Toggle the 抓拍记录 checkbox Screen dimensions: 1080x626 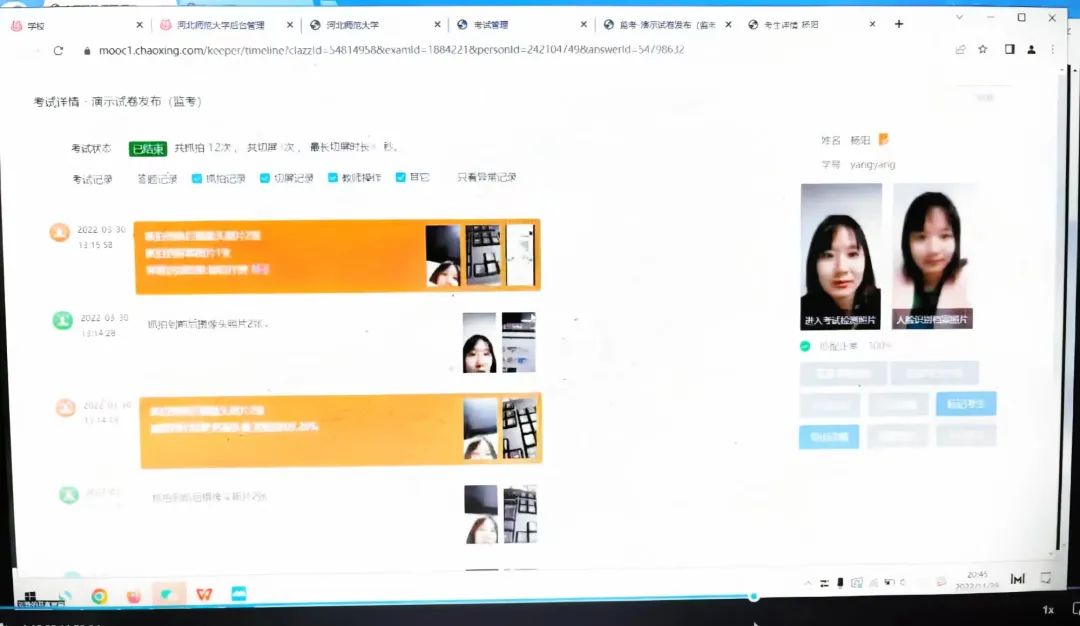(x=197, y=179)
